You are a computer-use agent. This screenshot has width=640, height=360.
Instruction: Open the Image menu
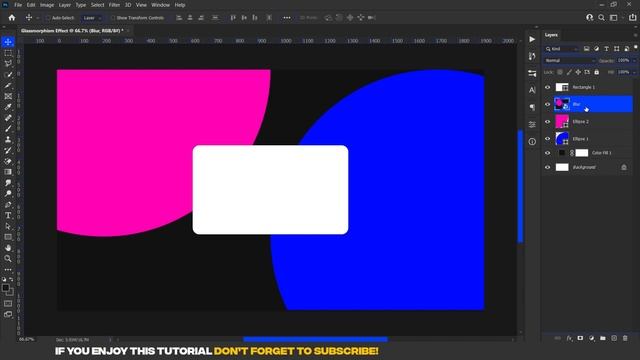click(47, 5)
